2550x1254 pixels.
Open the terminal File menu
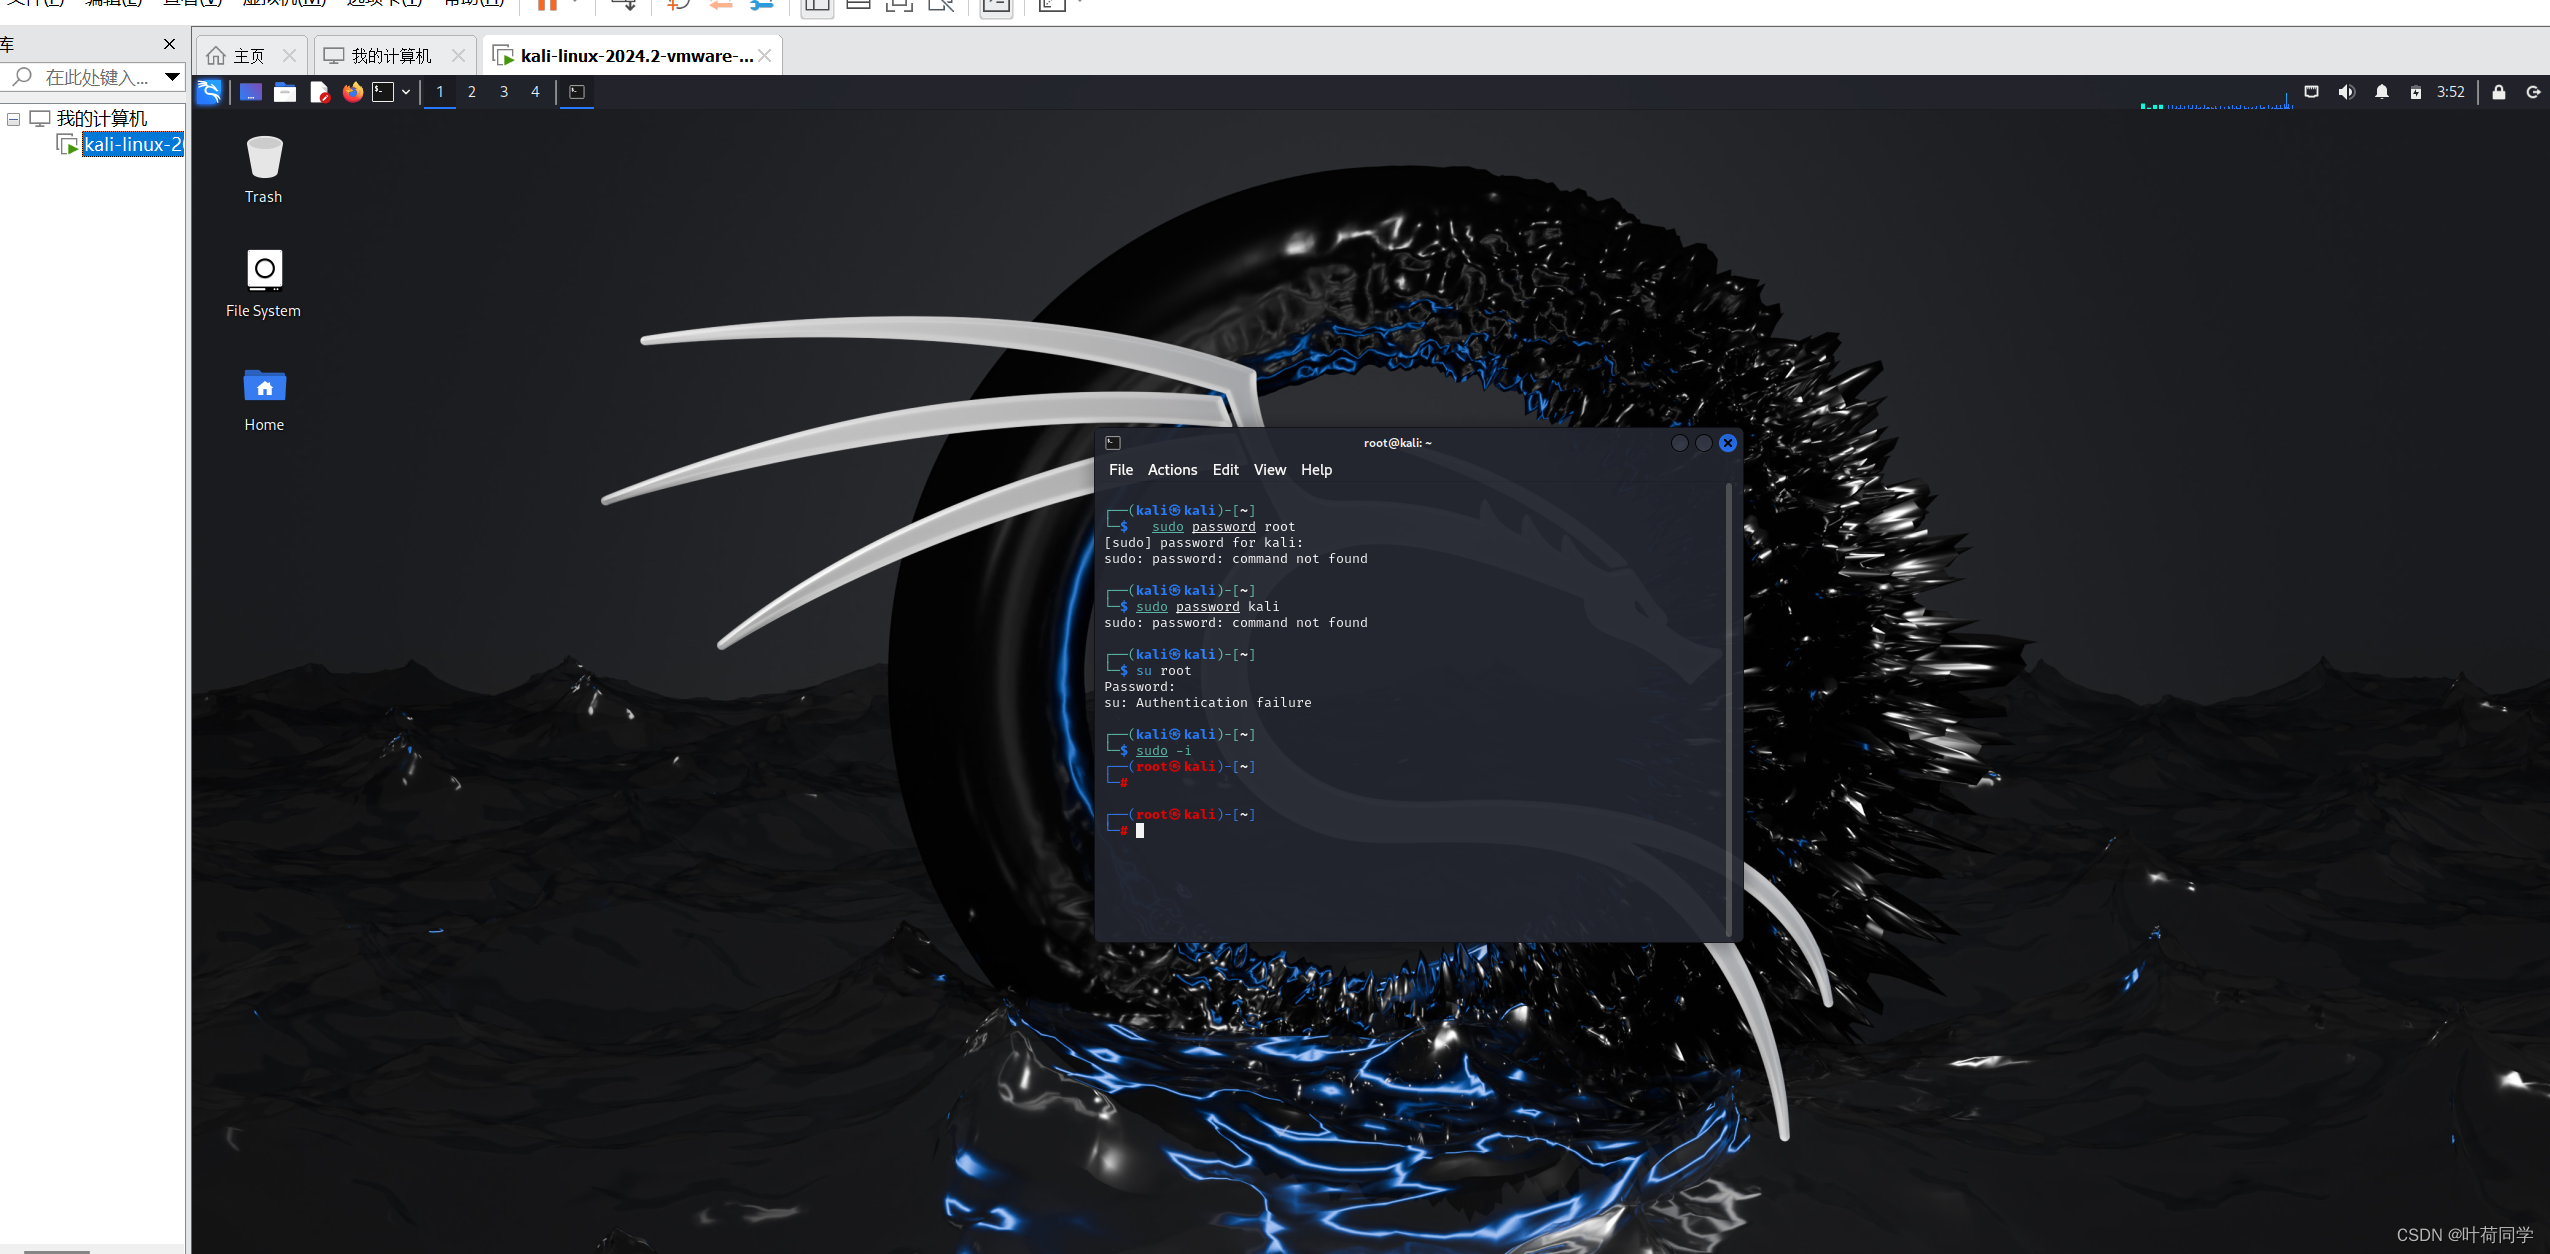(1121, 470)
